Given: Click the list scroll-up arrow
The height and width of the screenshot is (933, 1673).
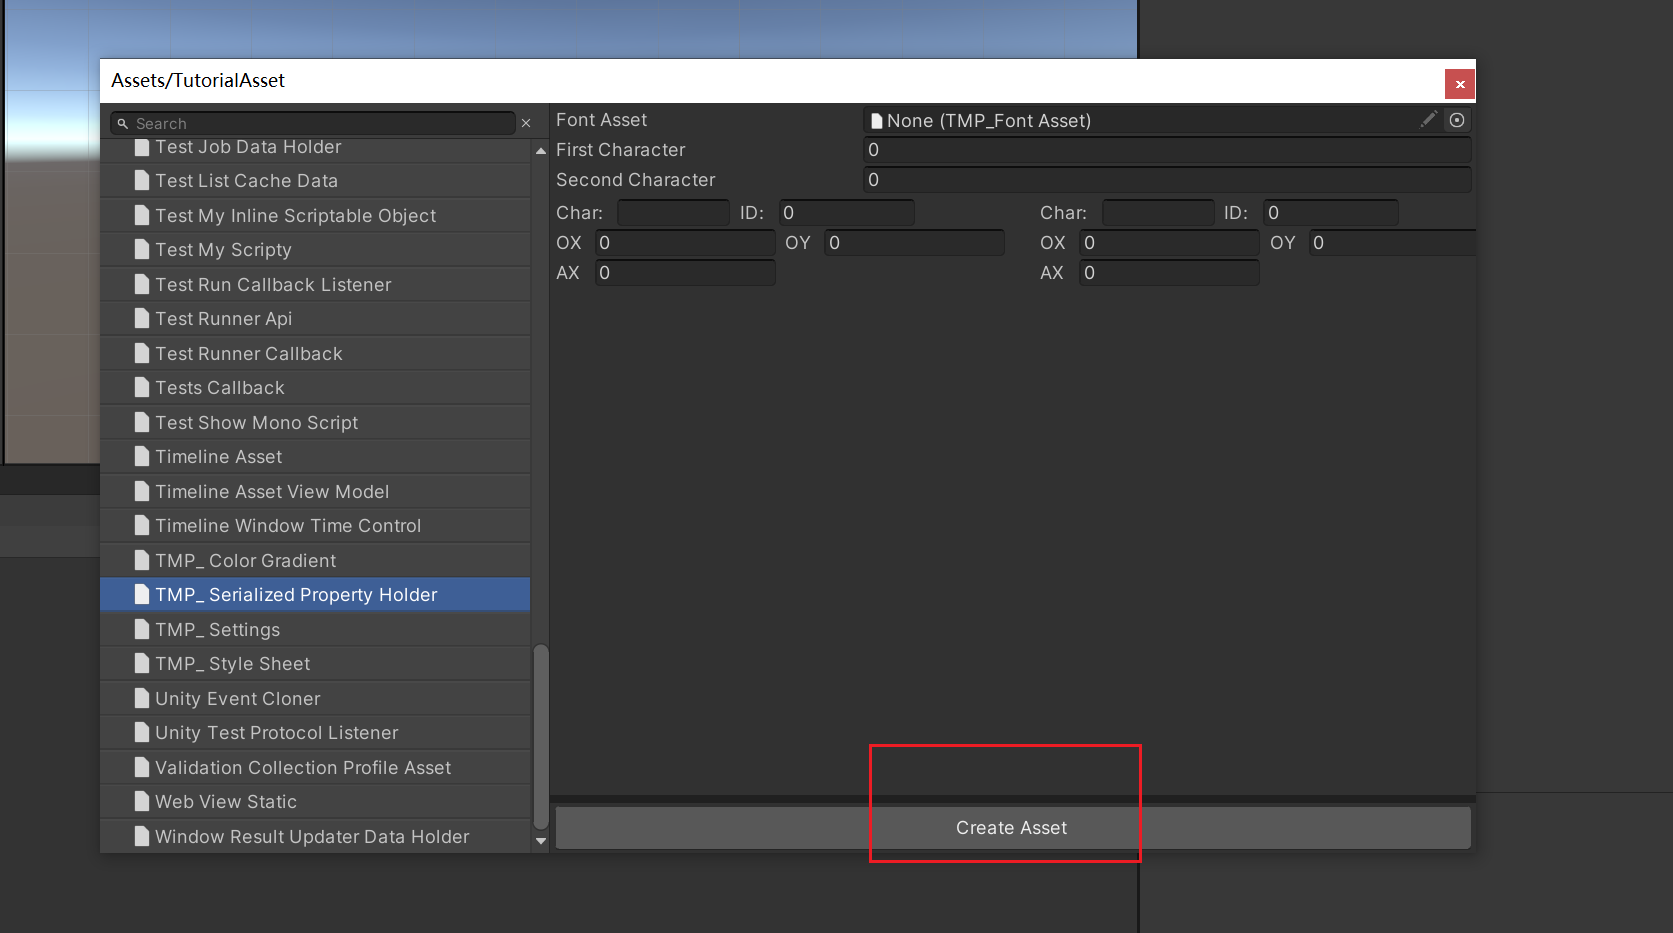Looking at the screenshot, I should [x=541, y=151].
